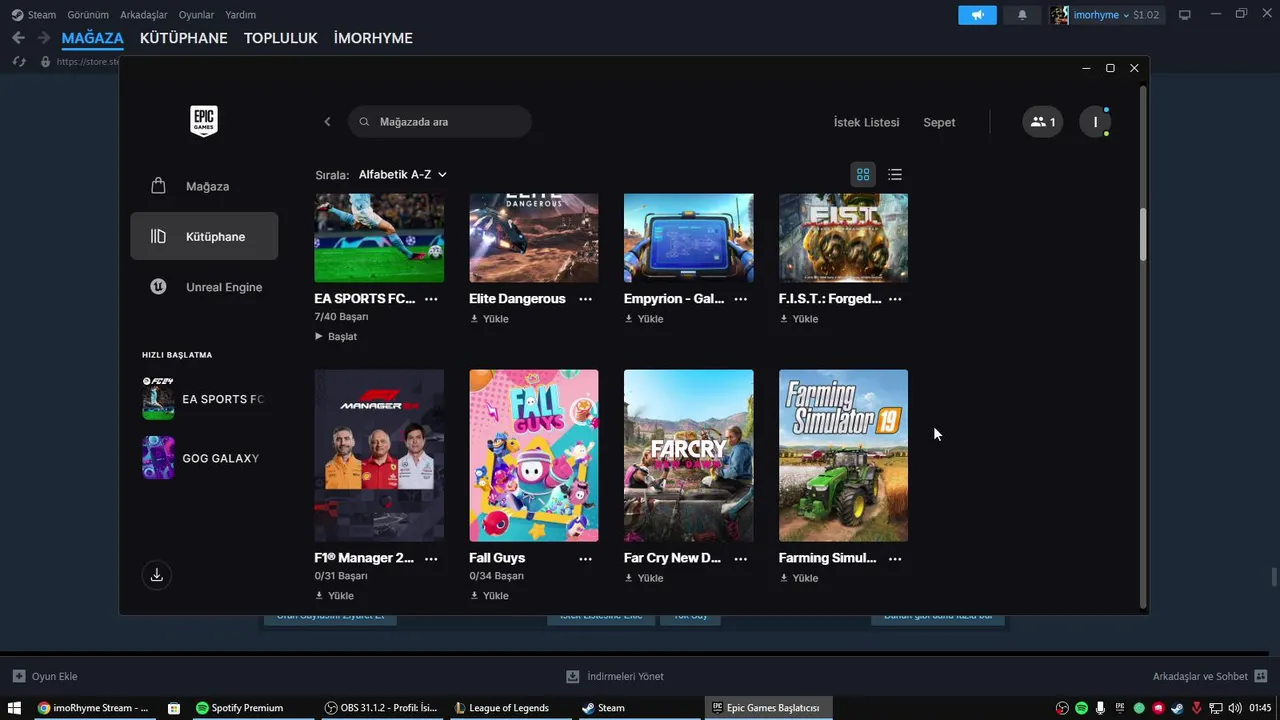
Task: Open the Far Cry New Dawn three-dot menu
Action: click(x=741, y=558)
